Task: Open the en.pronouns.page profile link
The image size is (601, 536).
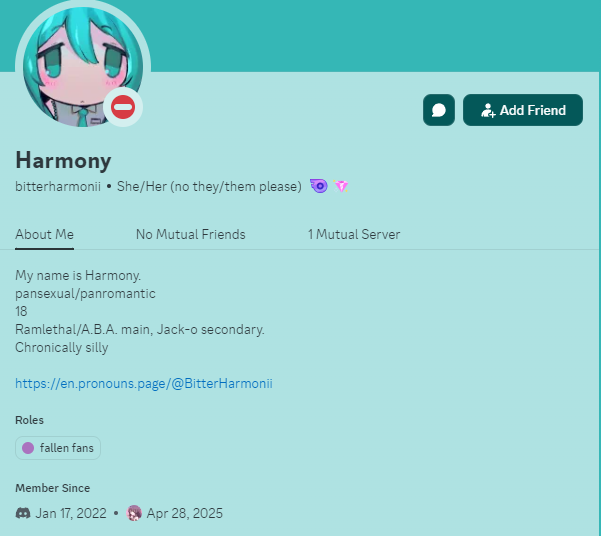Action: 144,383
